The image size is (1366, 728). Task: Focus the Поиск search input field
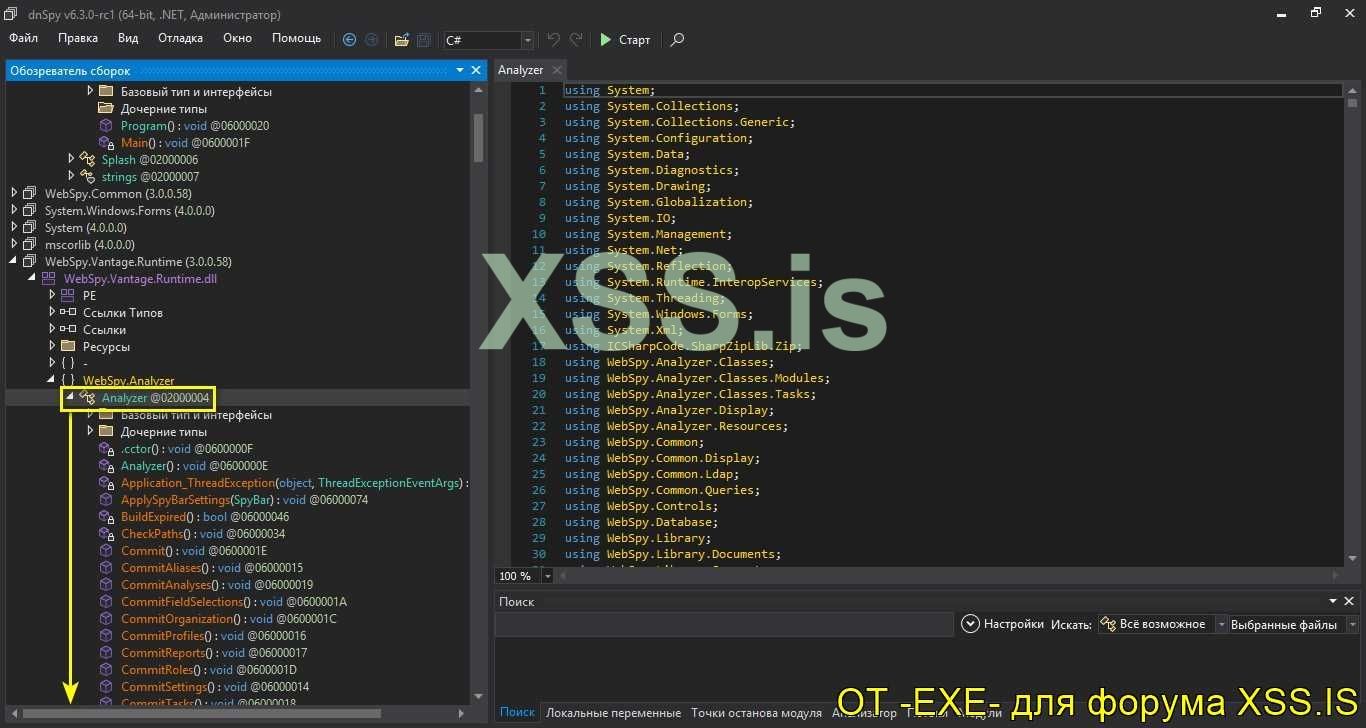point(724,624)
